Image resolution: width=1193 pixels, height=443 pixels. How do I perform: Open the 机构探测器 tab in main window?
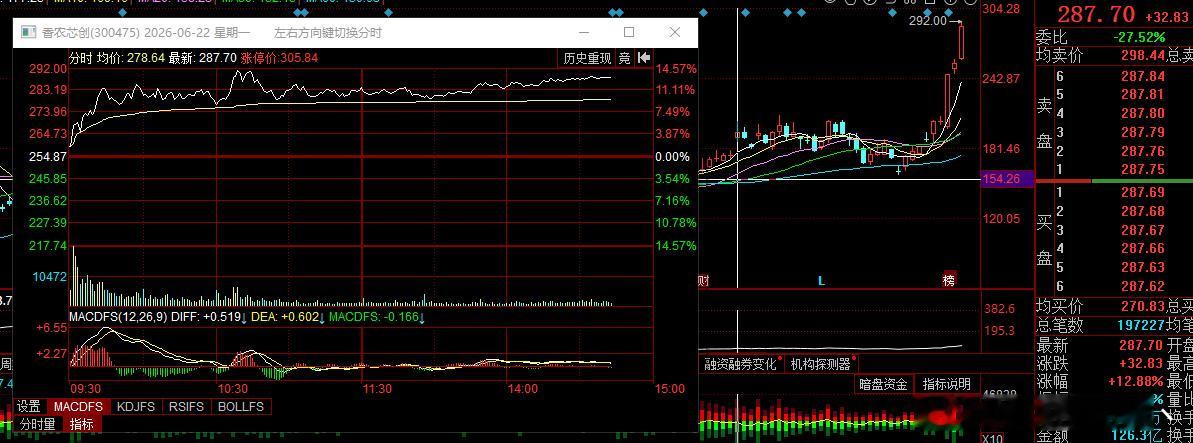click(x=821, y=364)
